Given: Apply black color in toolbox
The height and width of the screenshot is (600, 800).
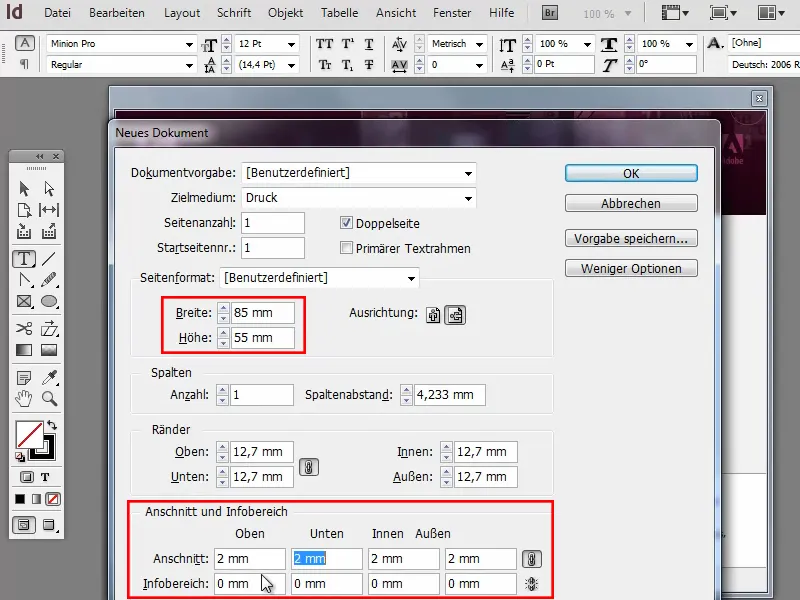Looking at the screenshot, I should point(20,499).
